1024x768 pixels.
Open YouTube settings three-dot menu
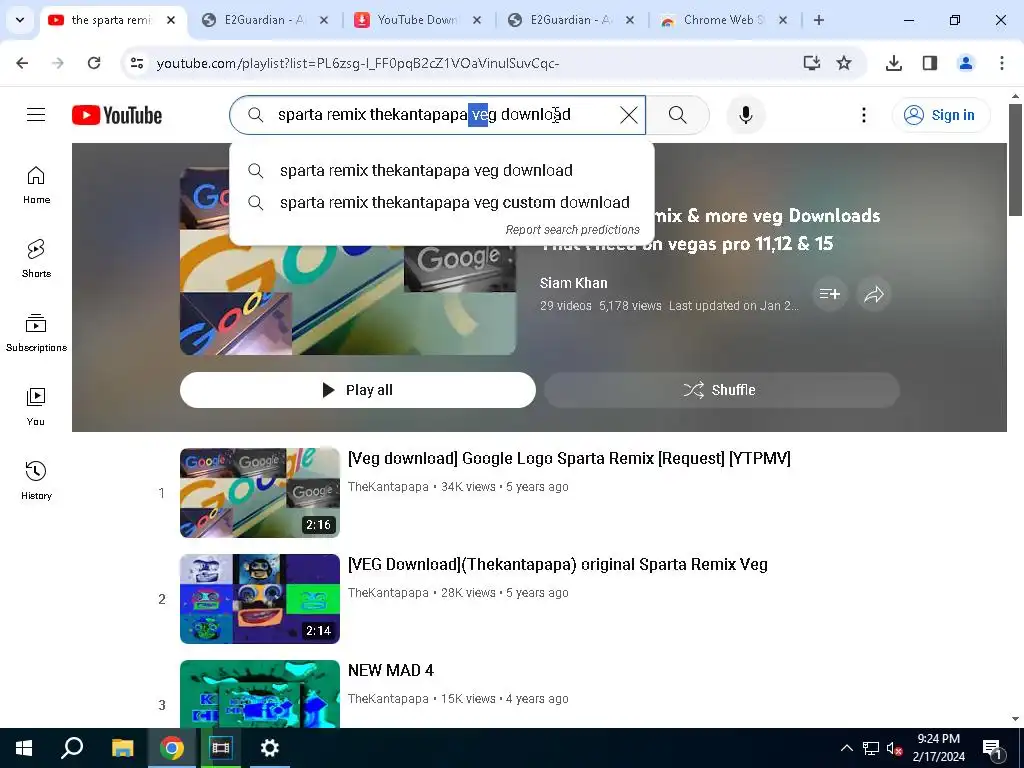tap(863, 115)
